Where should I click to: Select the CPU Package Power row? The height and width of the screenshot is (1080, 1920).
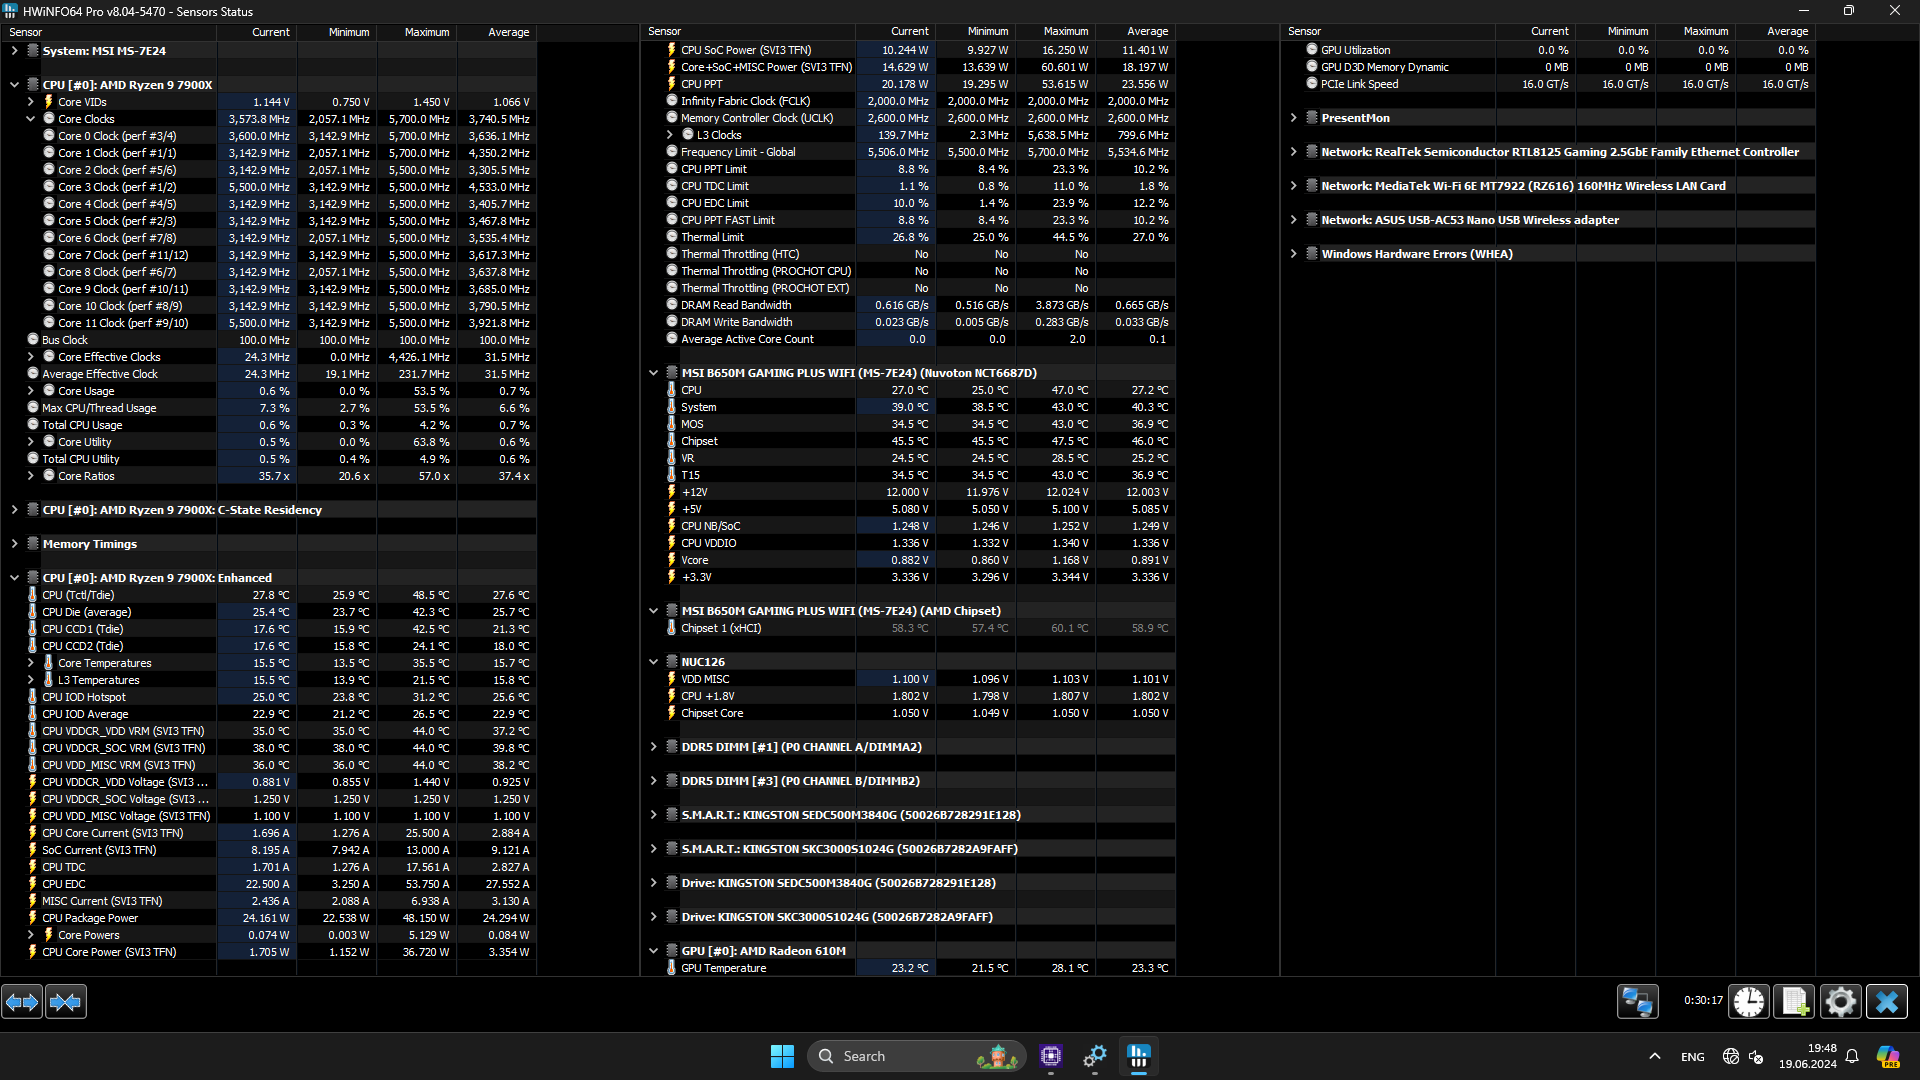[90, 918]
